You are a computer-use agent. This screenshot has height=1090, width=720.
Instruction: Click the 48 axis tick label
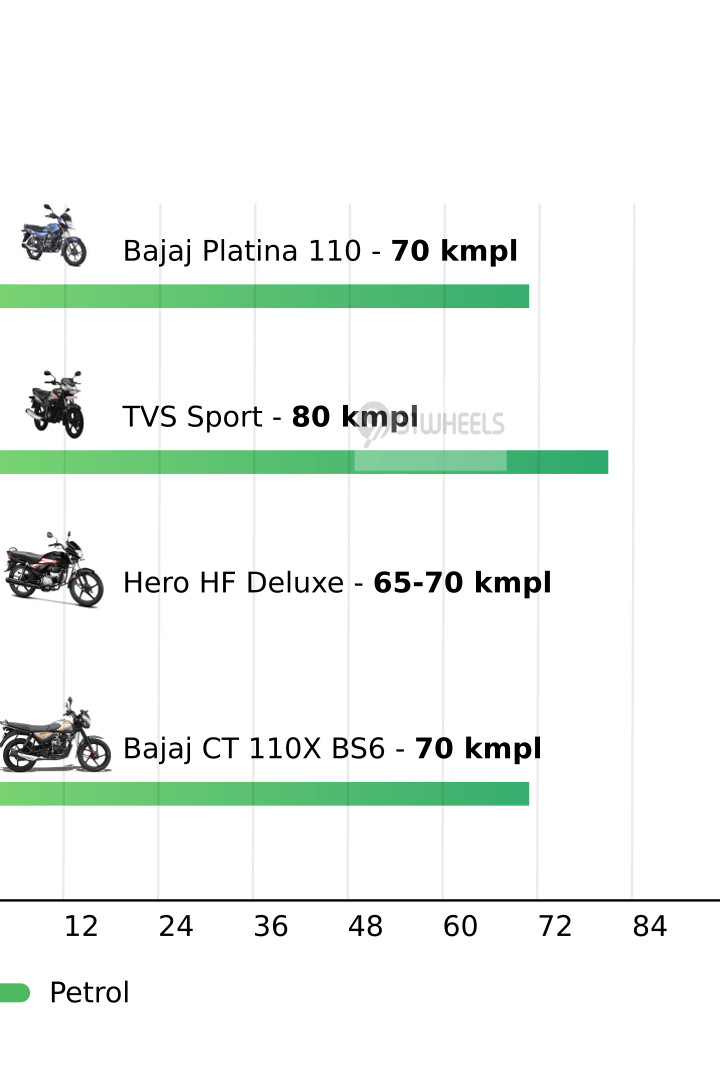tap(366, 927)
